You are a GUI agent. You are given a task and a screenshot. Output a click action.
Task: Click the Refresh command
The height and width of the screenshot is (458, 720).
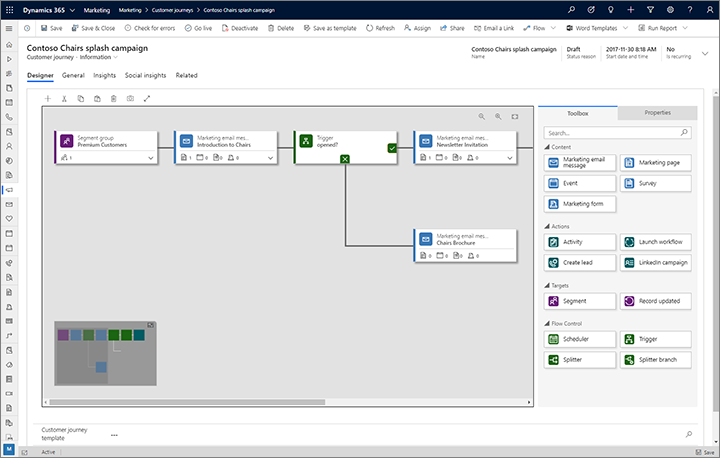coord(380,28)
